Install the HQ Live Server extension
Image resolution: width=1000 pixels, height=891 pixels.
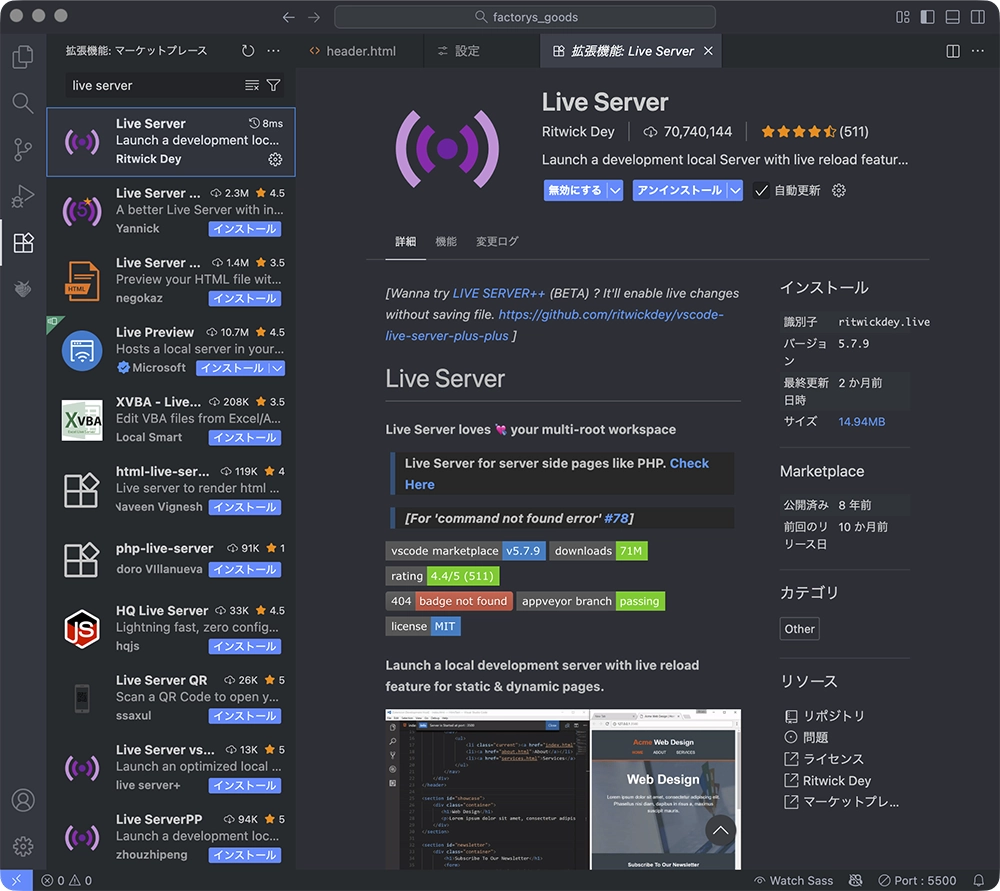[244, 646]
